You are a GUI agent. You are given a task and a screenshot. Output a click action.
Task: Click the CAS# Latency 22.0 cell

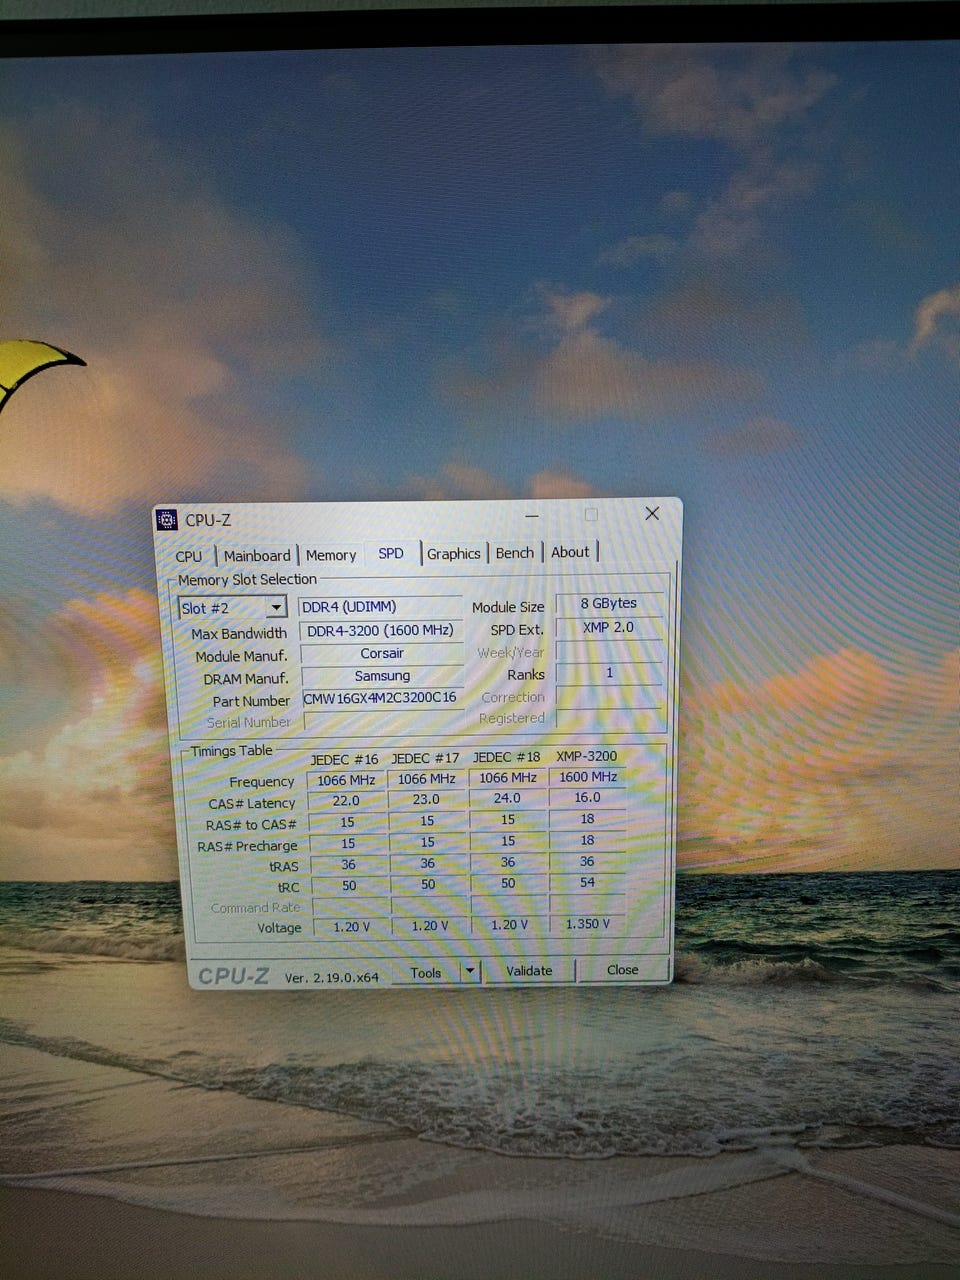(346, 801)
